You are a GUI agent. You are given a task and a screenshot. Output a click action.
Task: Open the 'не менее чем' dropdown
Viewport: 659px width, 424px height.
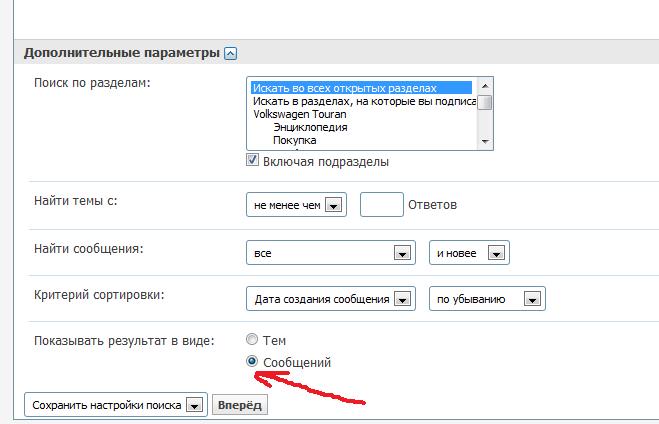pos(296,205)
